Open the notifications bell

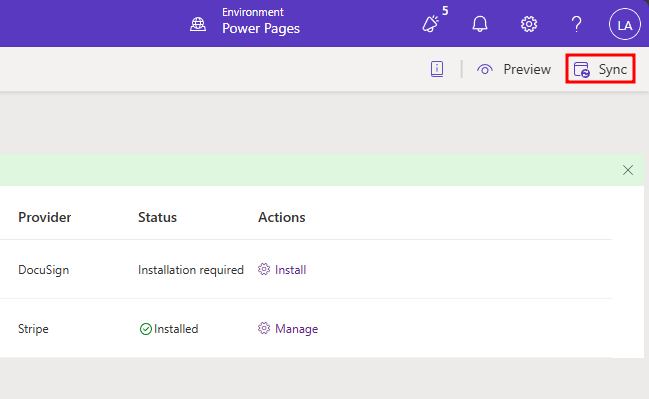point(480,24)
